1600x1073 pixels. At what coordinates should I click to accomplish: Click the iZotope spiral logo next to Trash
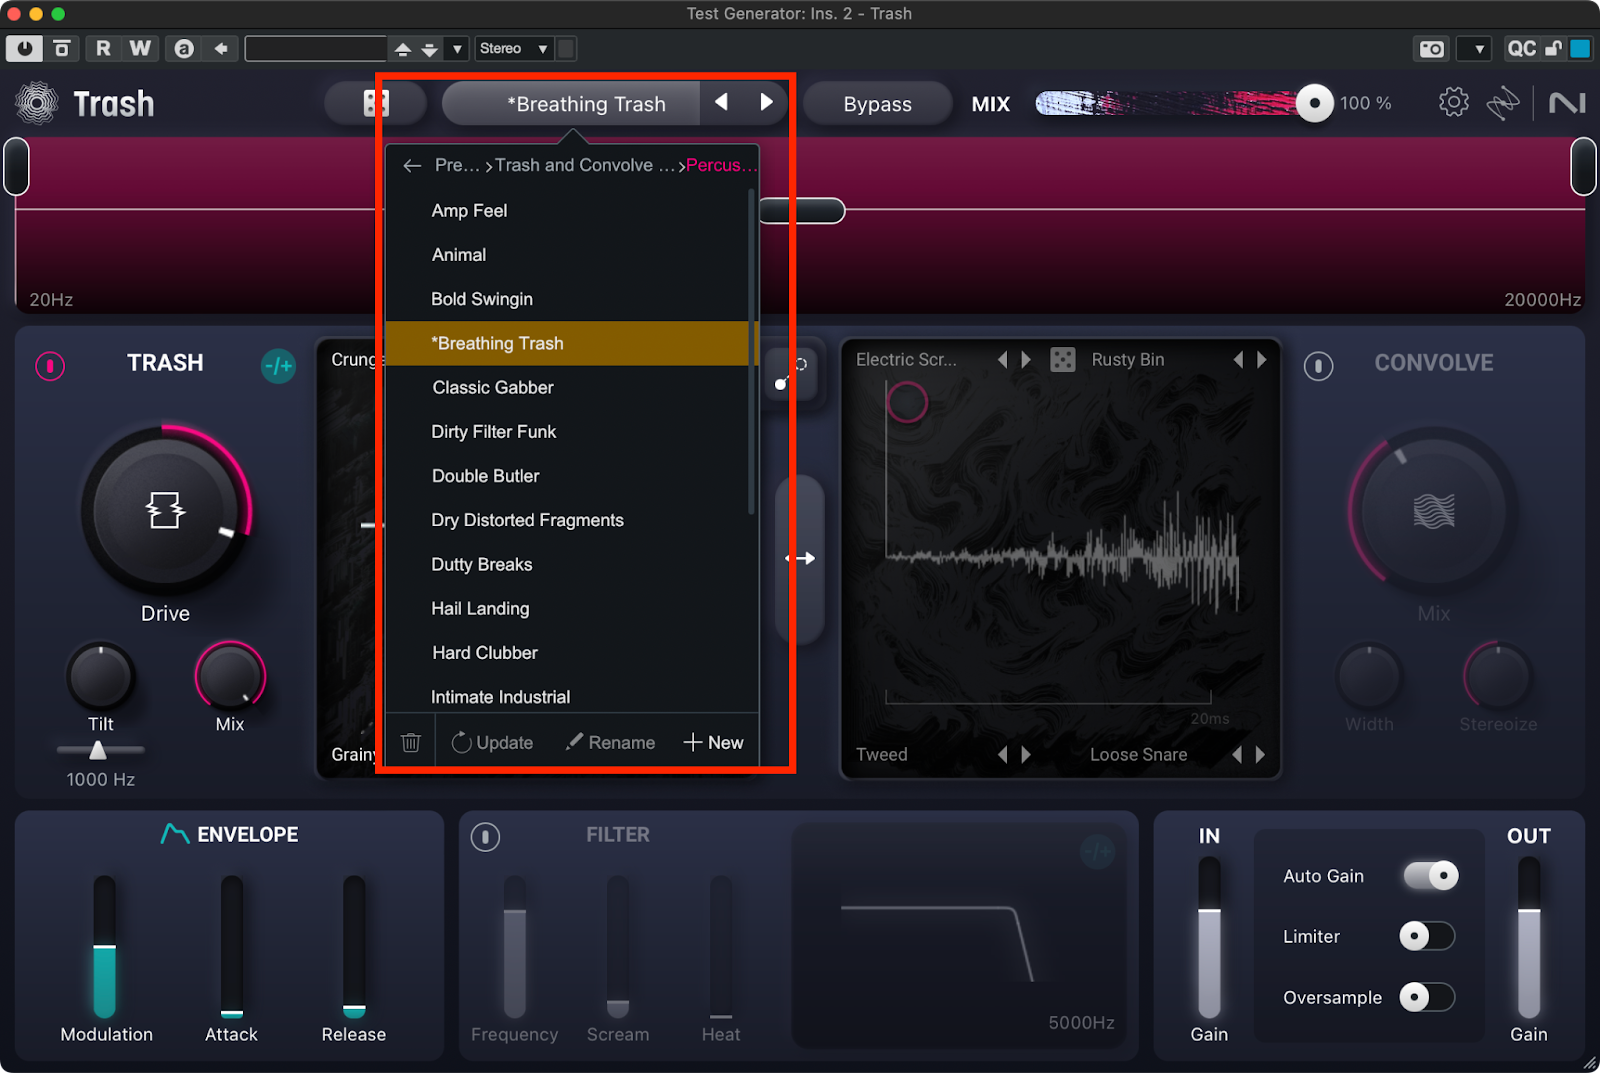point(37,103)
